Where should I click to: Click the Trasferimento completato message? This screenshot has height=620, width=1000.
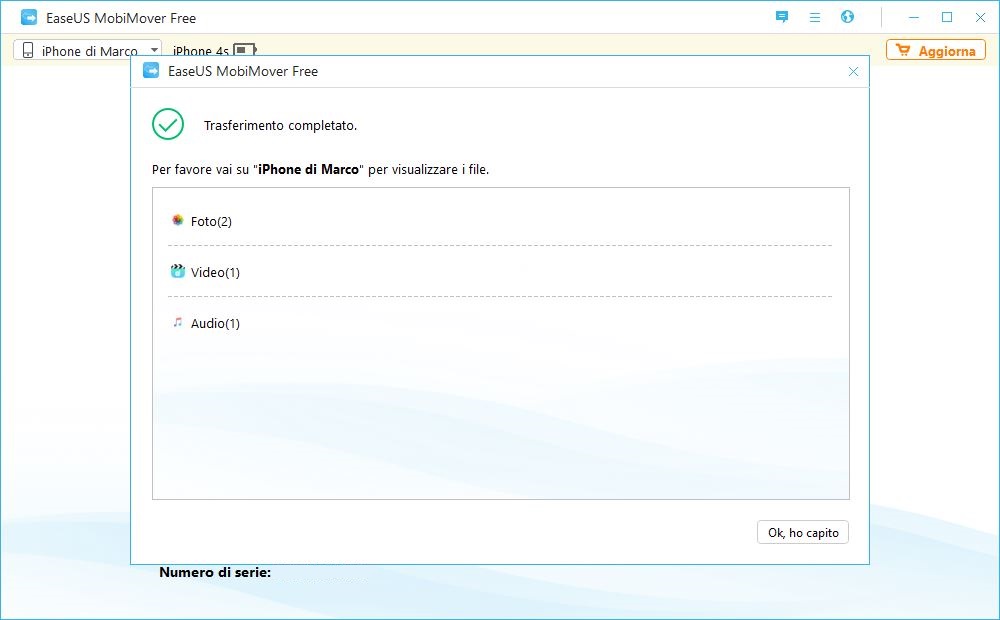pos(280,126)
